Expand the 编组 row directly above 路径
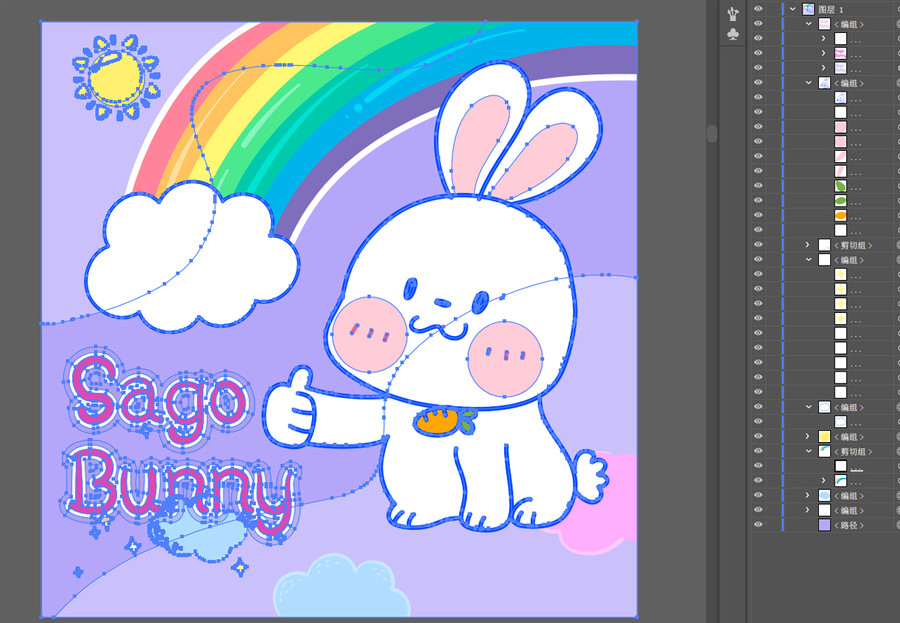This screenshot has width=900, height=623. 808,510
